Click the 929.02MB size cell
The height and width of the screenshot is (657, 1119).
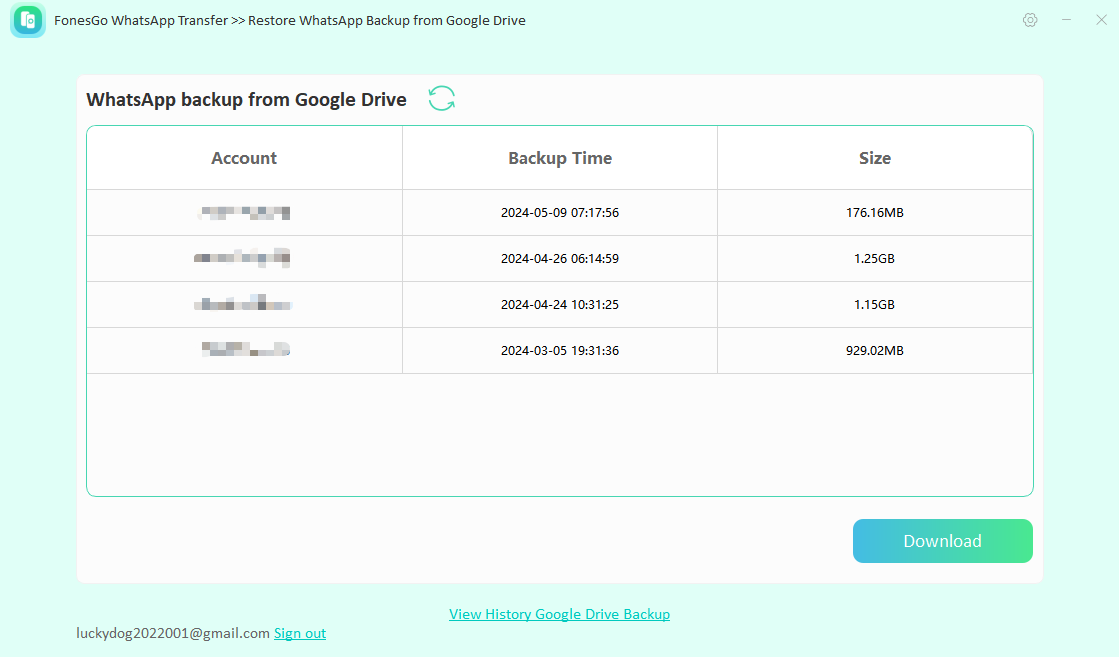click(x=874, y=351)
